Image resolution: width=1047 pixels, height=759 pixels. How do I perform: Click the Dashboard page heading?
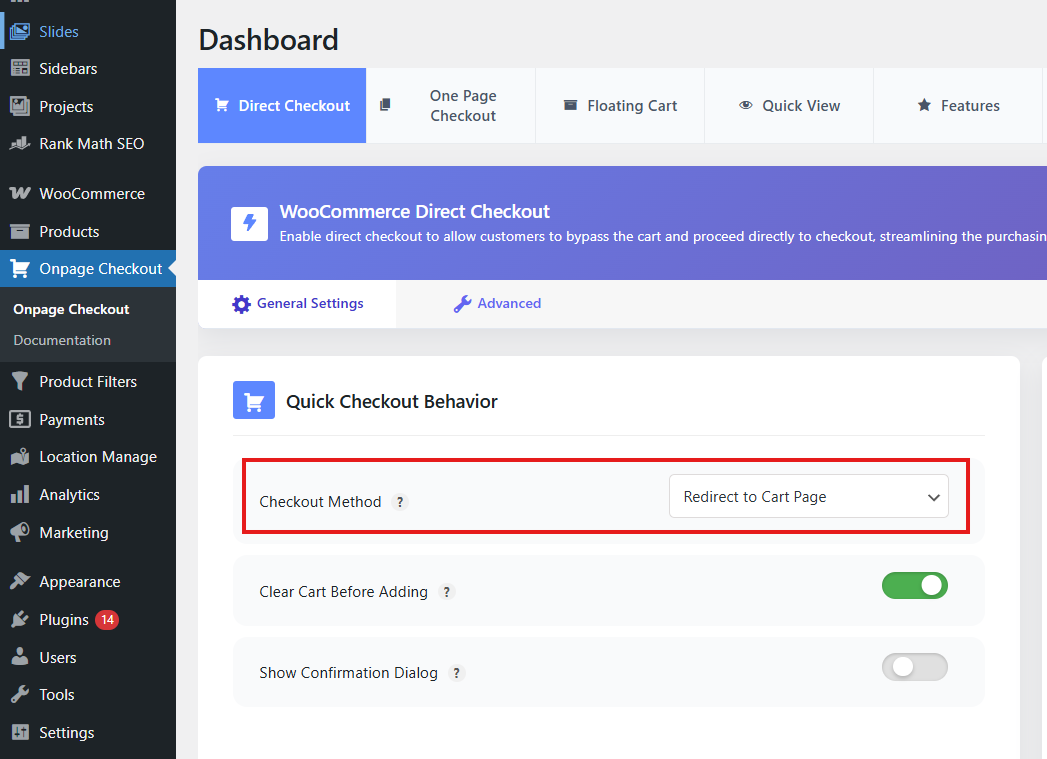coord(268,40)
